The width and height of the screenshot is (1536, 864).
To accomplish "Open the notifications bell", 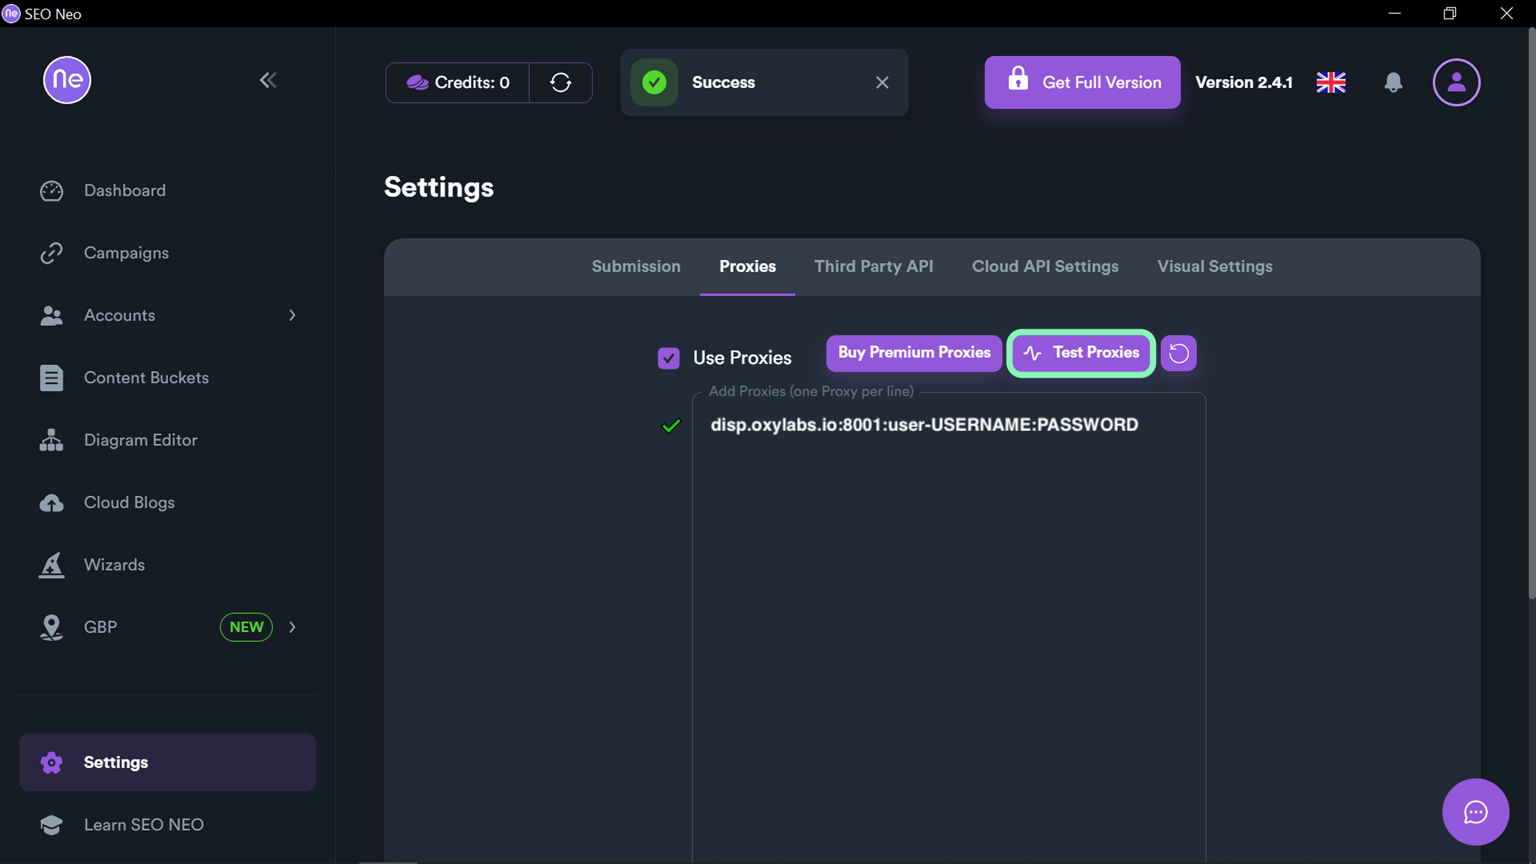I will [x=1393, y=83].
